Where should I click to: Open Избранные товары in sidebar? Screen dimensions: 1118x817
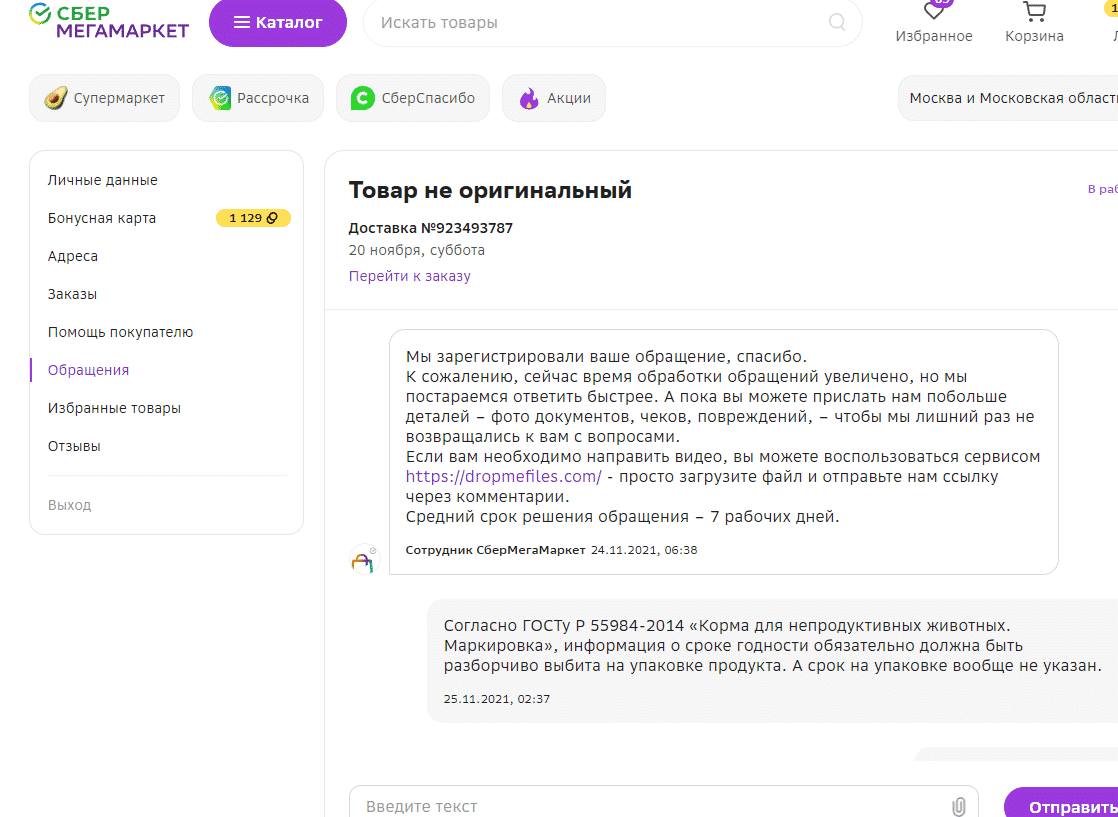[114, 408]
